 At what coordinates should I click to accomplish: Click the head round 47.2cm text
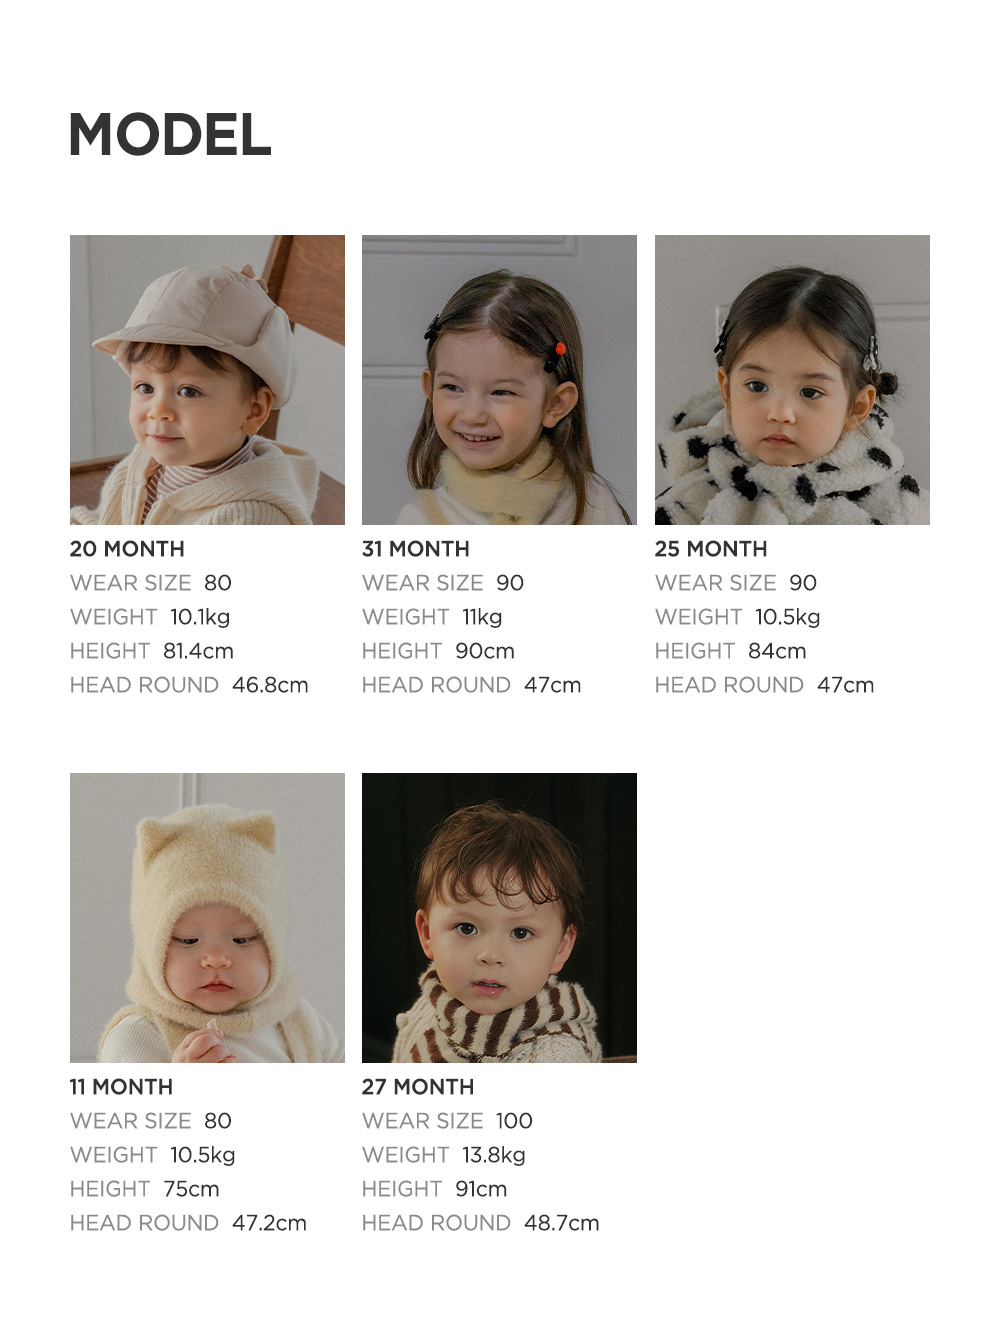click(x=188, y=1223)
